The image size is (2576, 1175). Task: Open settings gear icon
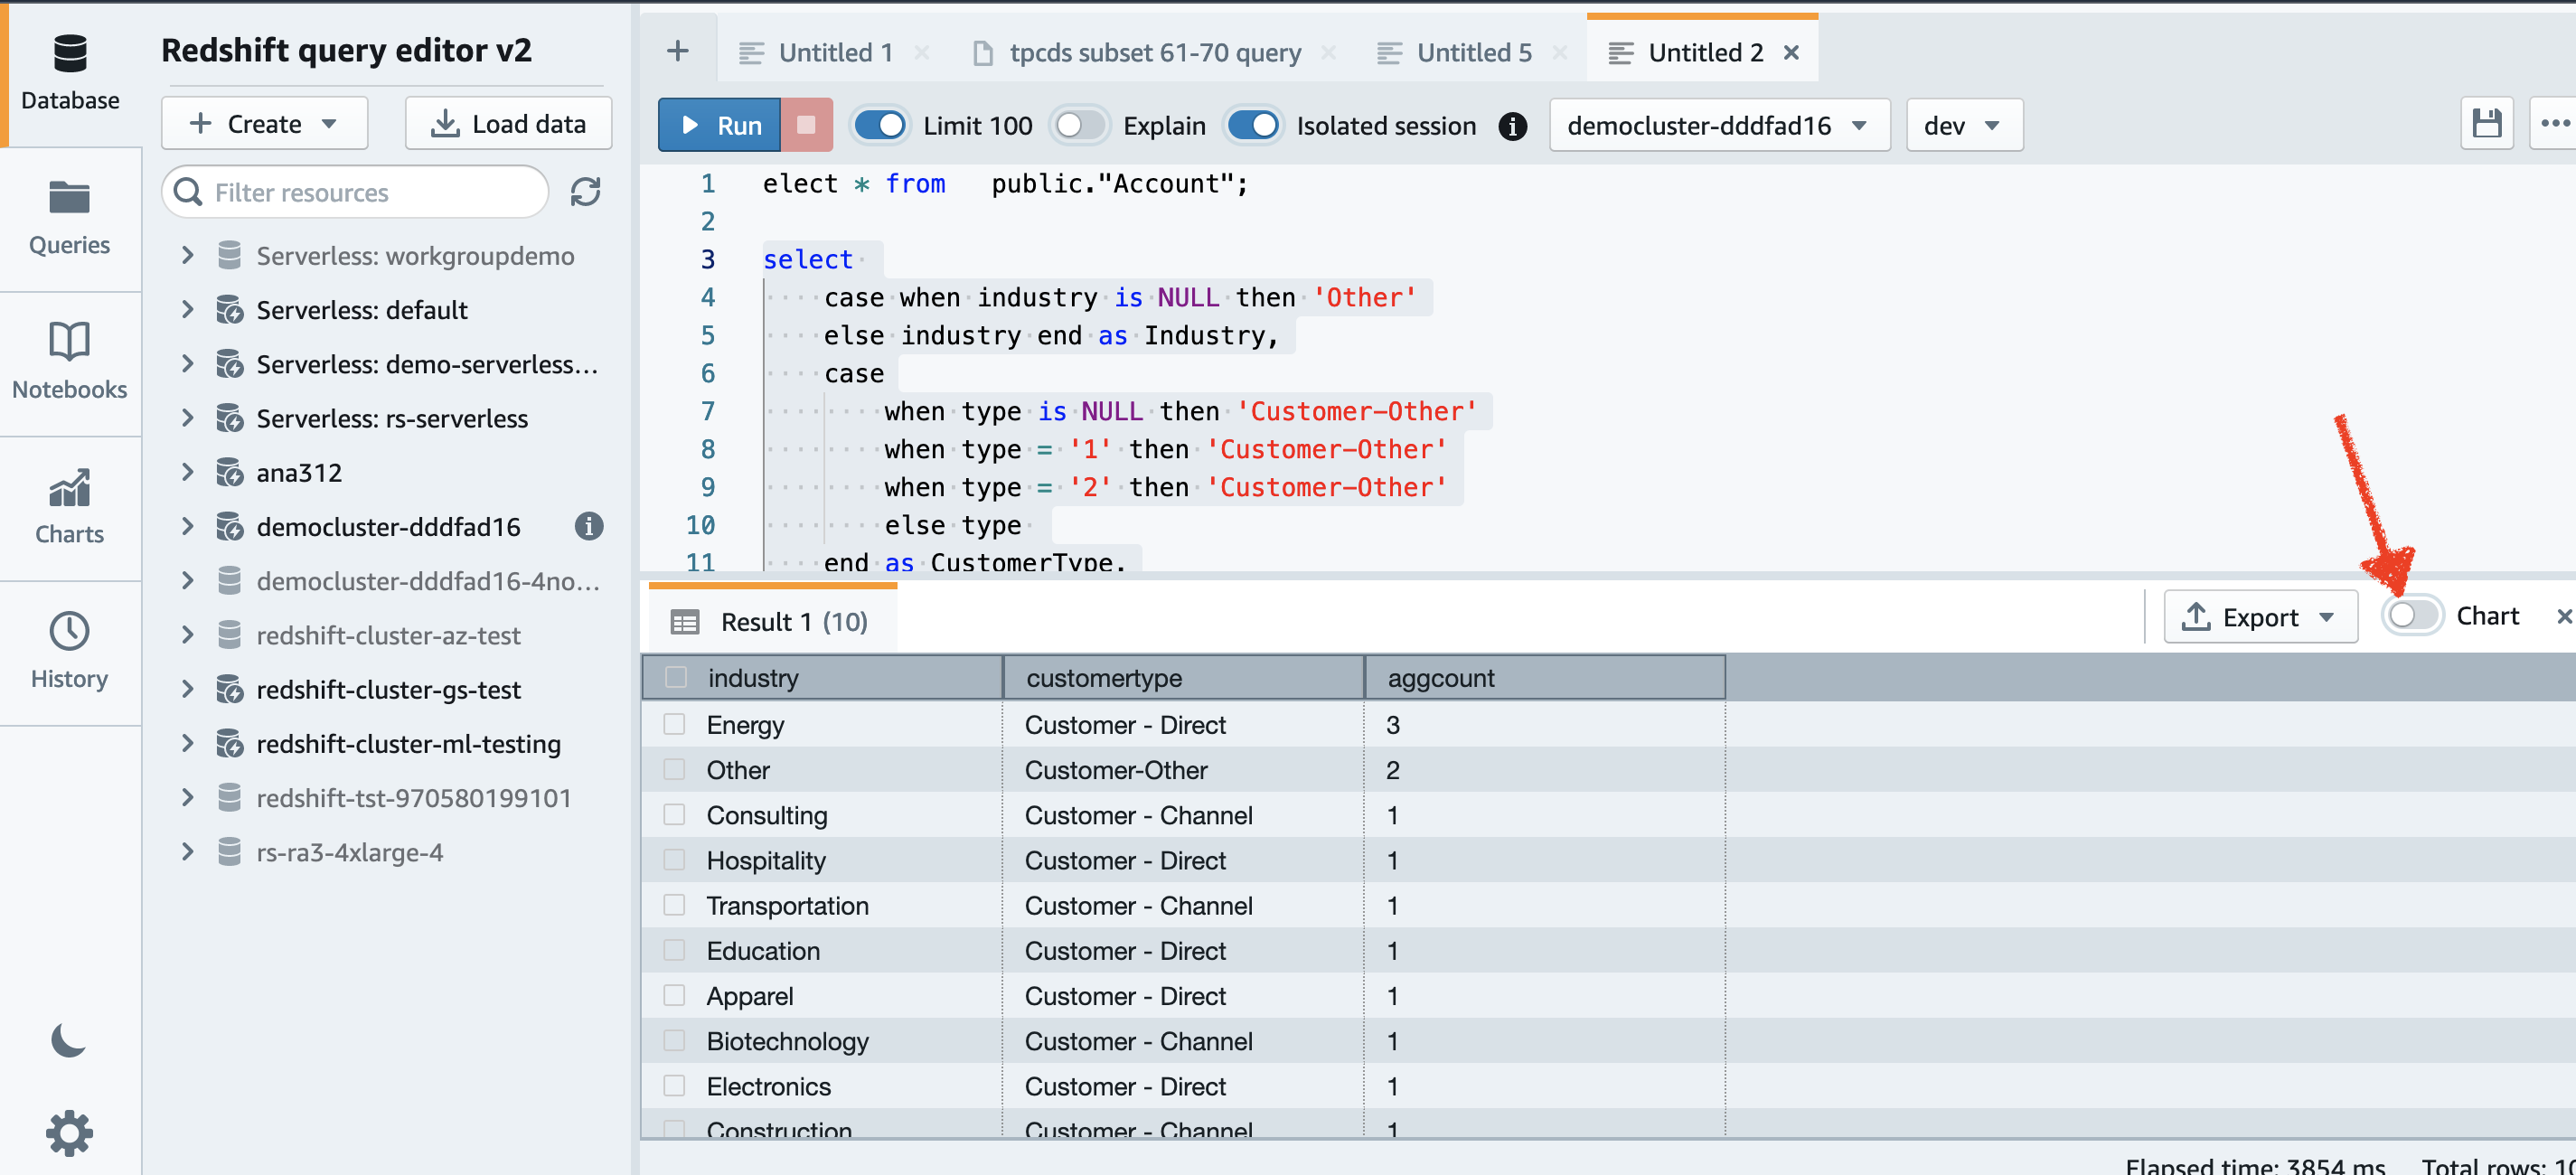point(69,1133)
